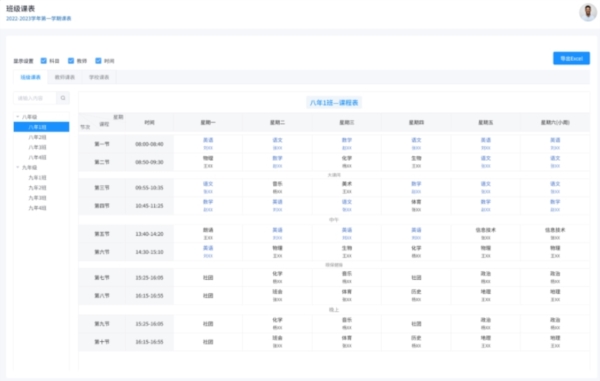
Task: Click Monday second period 物理 cell
Action: point(208,162)
